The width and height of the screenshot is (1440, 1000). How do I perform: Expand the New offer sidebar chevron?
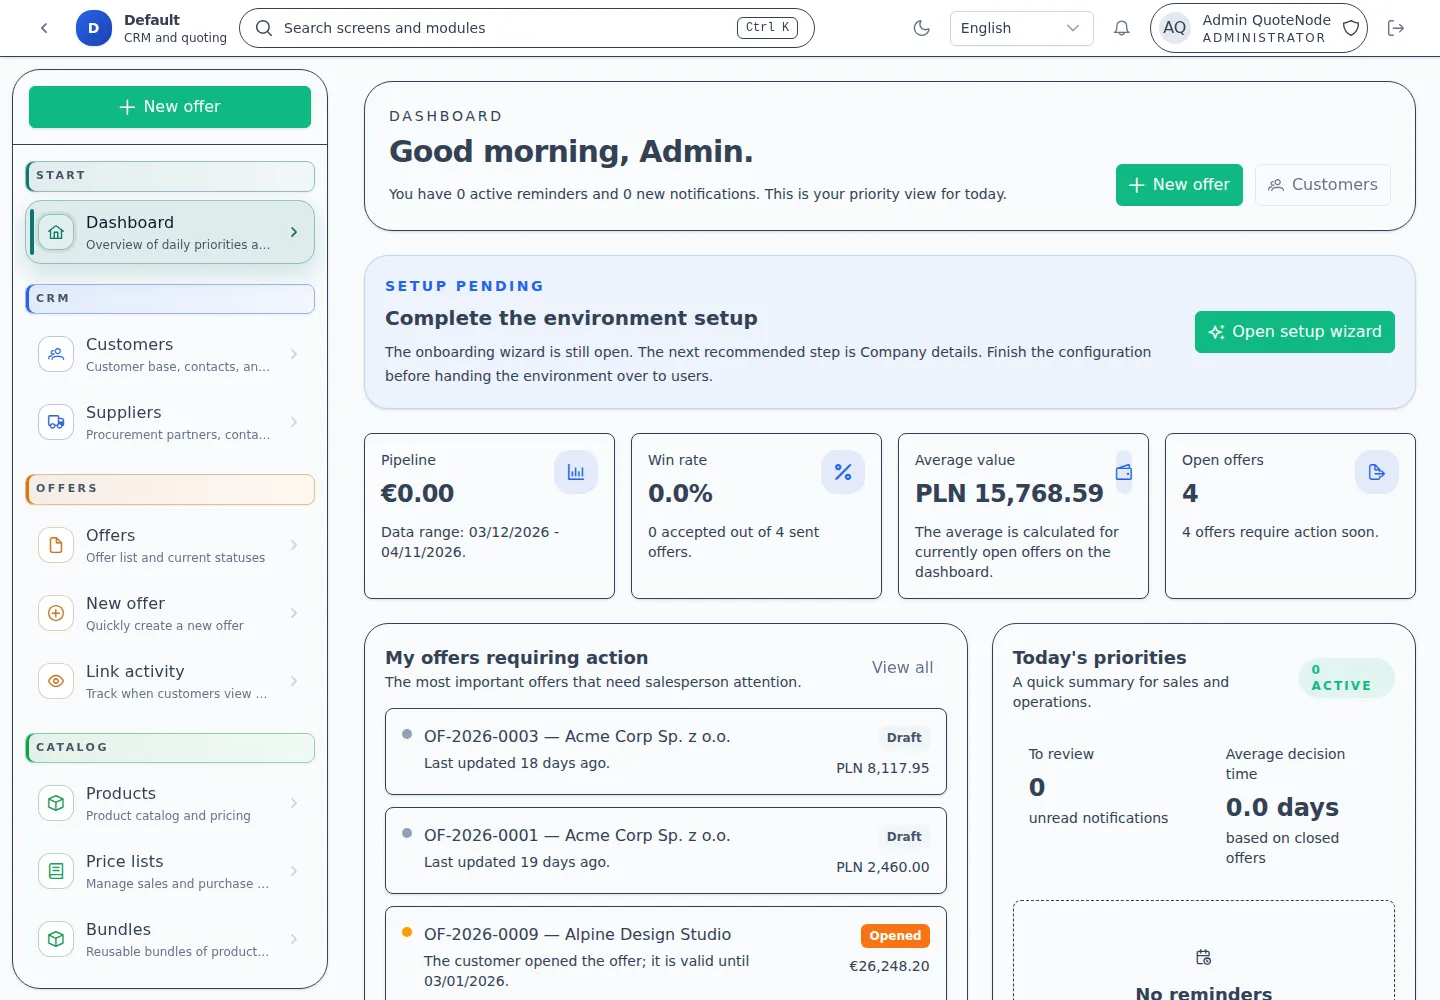[x=293, y=613]
